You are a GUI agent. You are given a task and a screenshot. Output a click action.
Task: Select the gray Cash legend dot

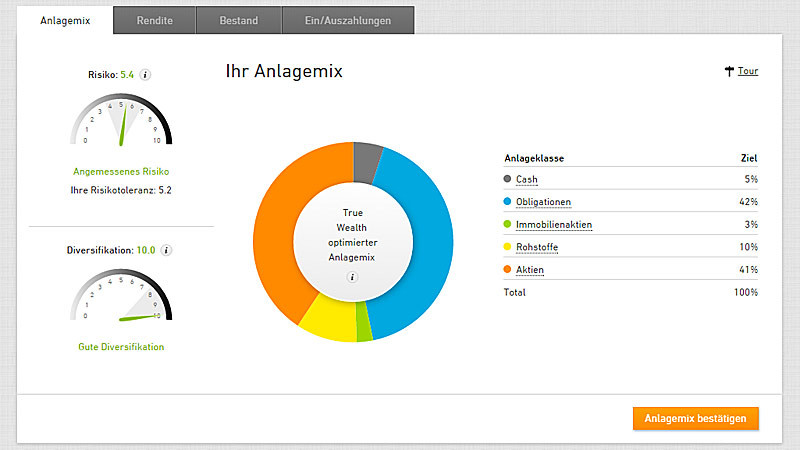point(507,179)
